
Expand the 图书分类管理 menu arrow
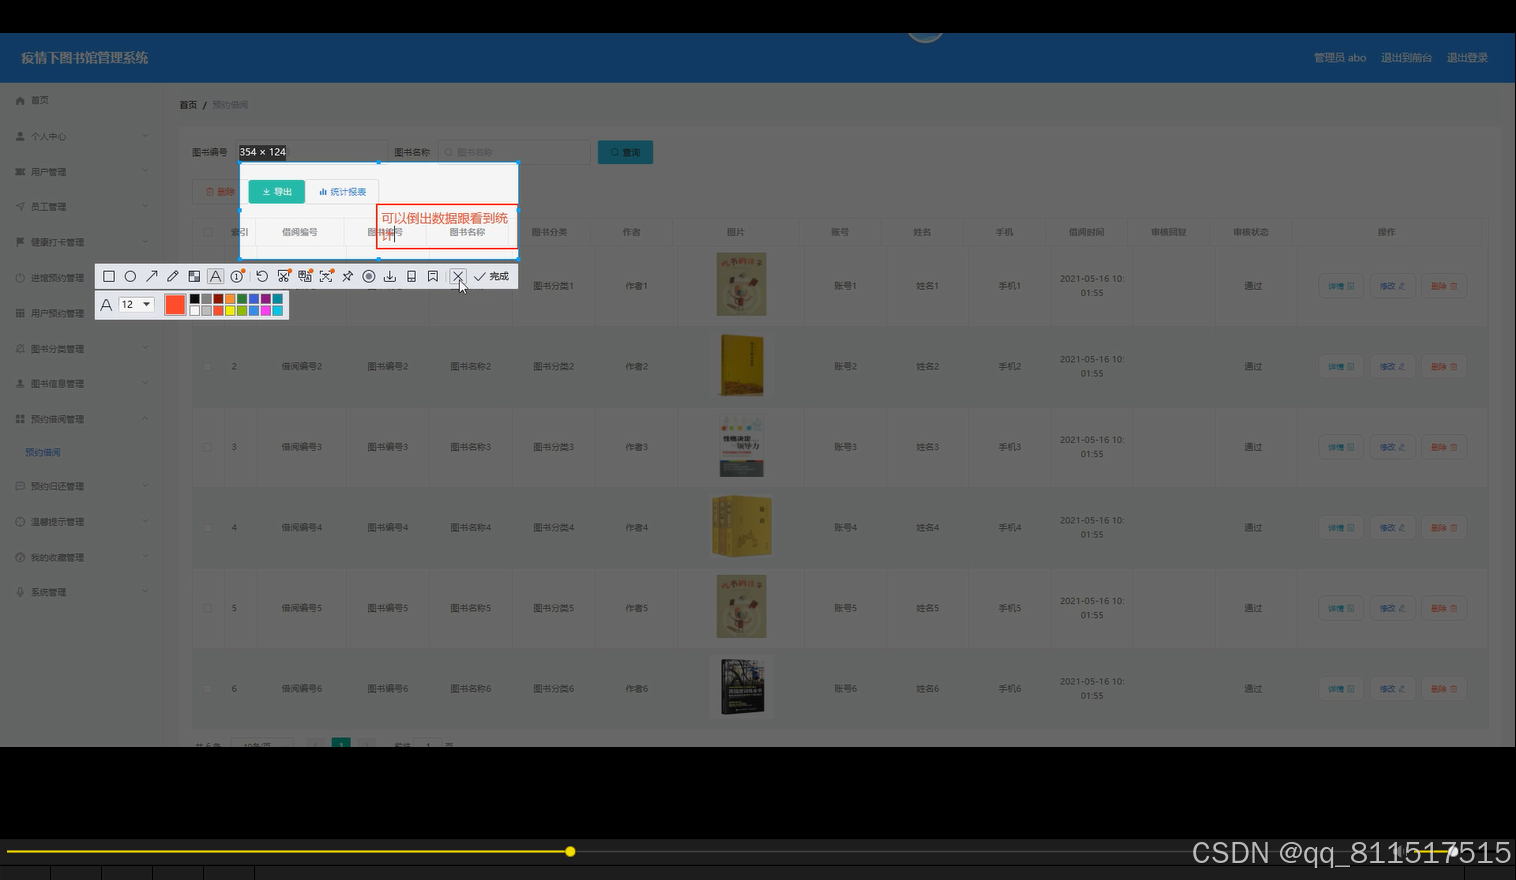point(145,348)
